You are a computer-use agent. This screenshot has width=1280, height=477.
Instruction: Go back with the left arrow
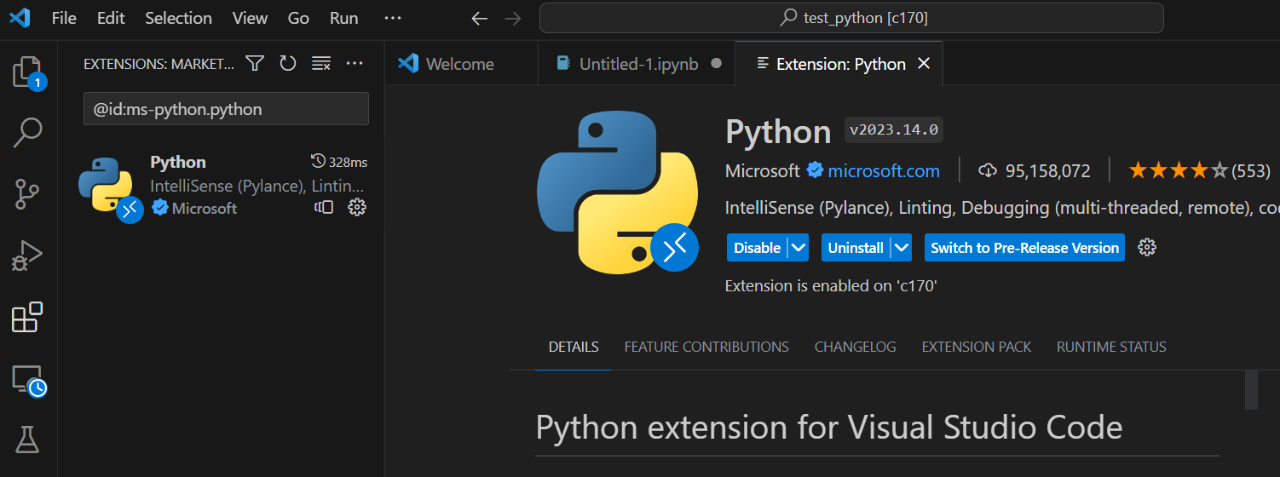[x=479, y=18]
